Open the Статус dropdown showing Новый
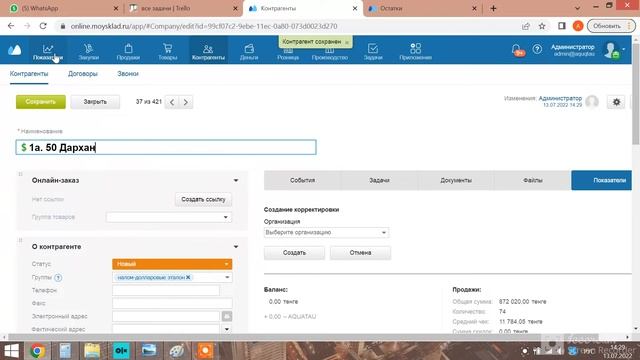 (x=172, y=264)
